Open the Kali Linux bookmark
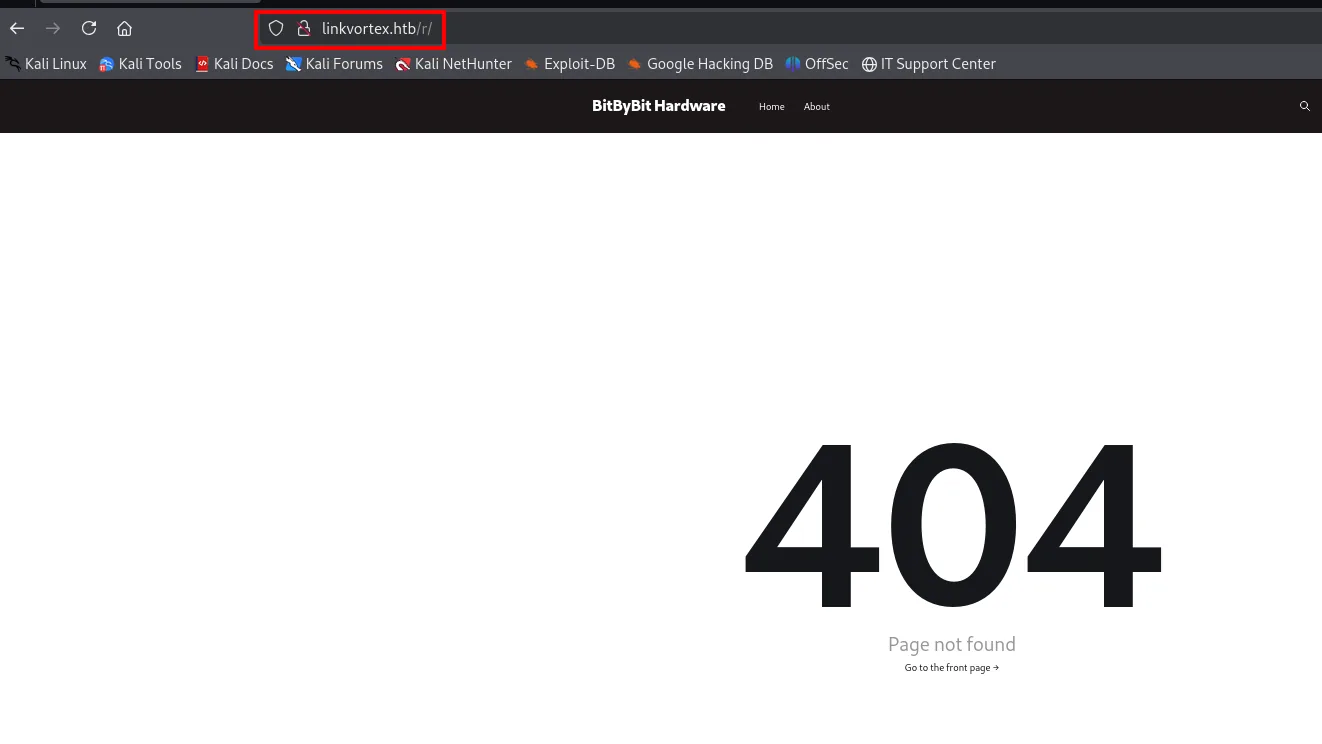 click(46, 64)
